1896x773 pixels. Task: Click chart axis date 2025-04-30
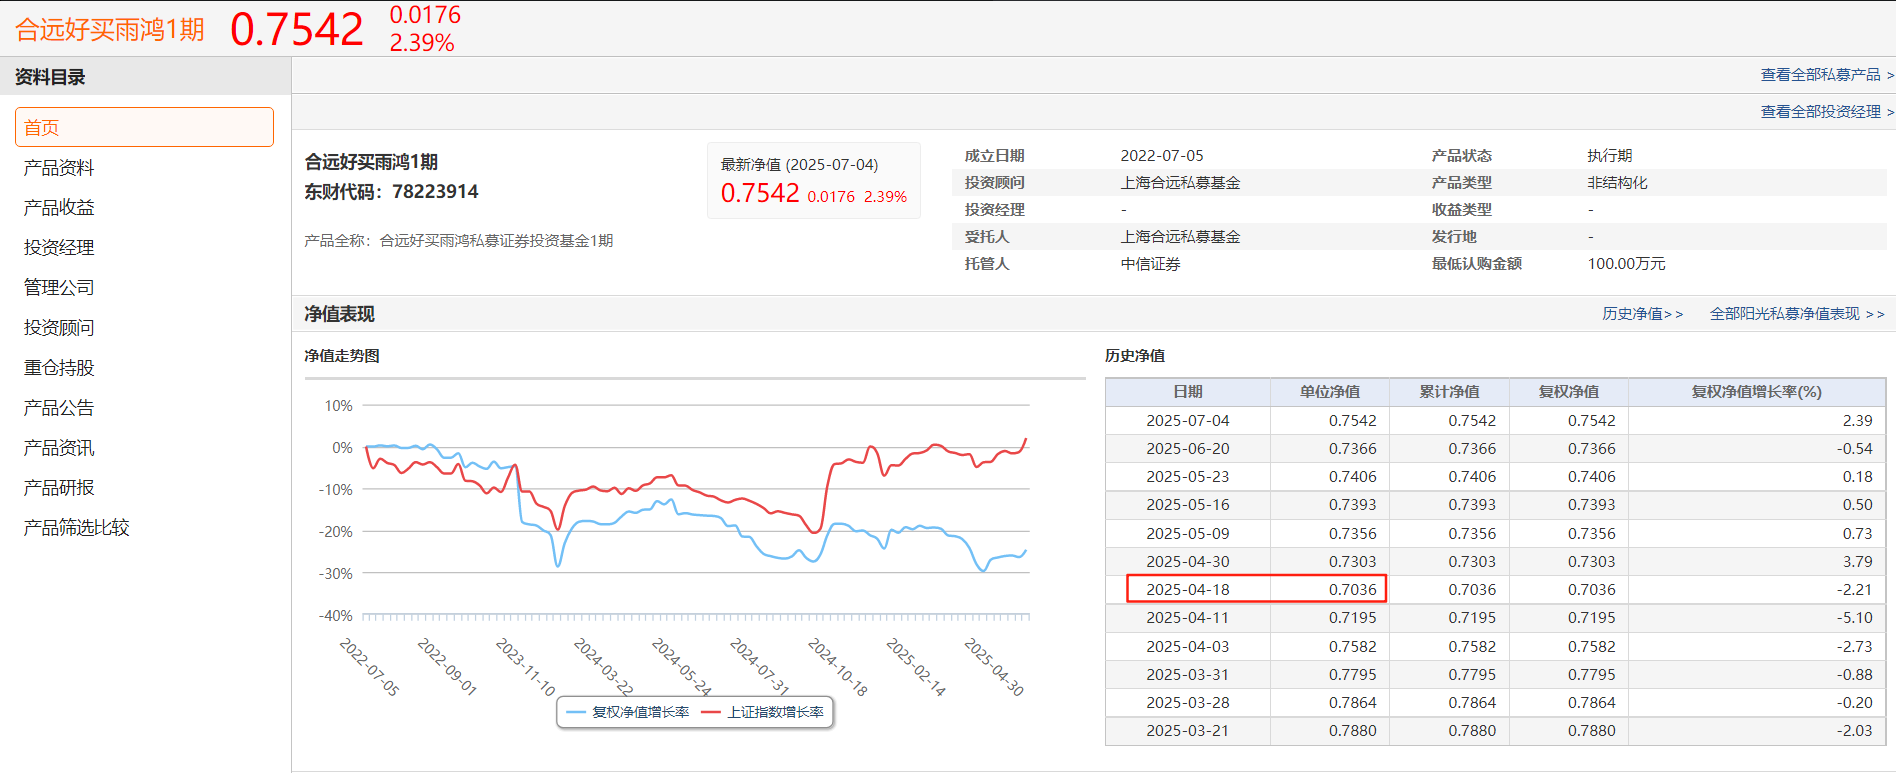click(x=993, y=667)
